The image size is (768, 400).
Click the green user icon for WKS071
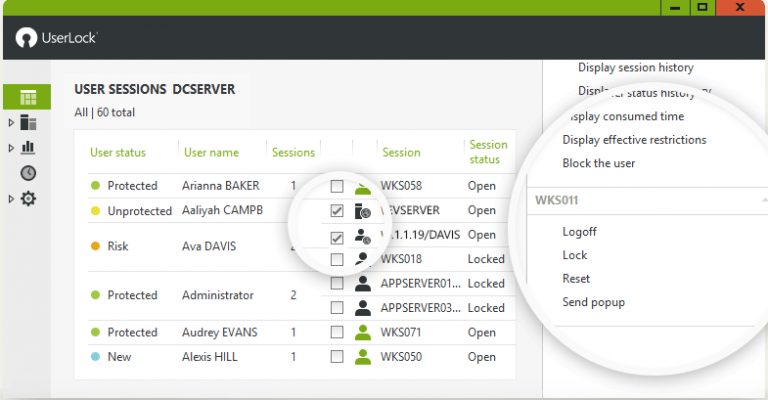(363, 332)
